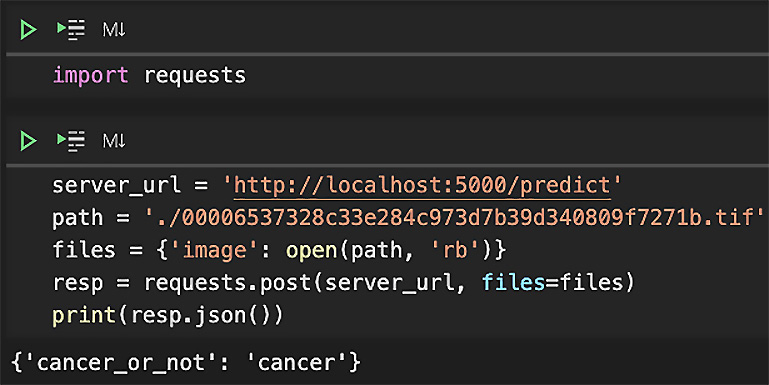Run by line in import requests cell
Image resolution: width=769 pixels, height=385 pixels.
(71, 30)
